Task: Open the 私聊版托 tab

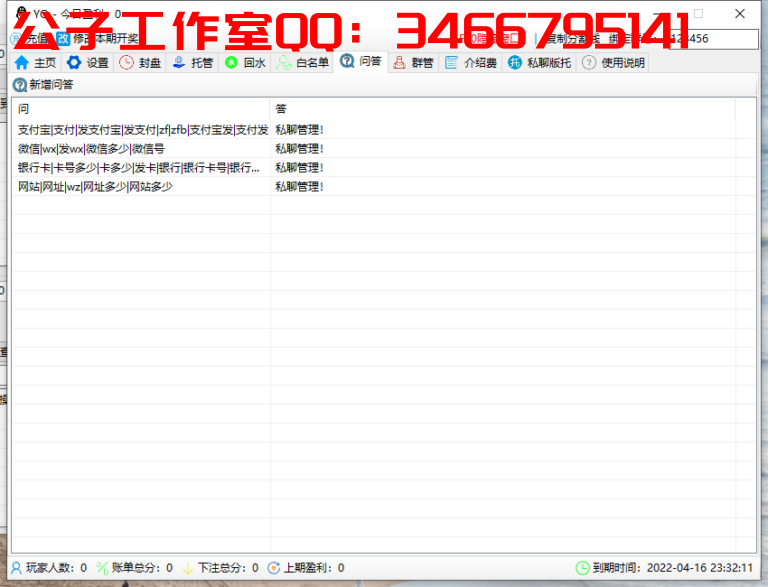Action: tap(539, 63)
